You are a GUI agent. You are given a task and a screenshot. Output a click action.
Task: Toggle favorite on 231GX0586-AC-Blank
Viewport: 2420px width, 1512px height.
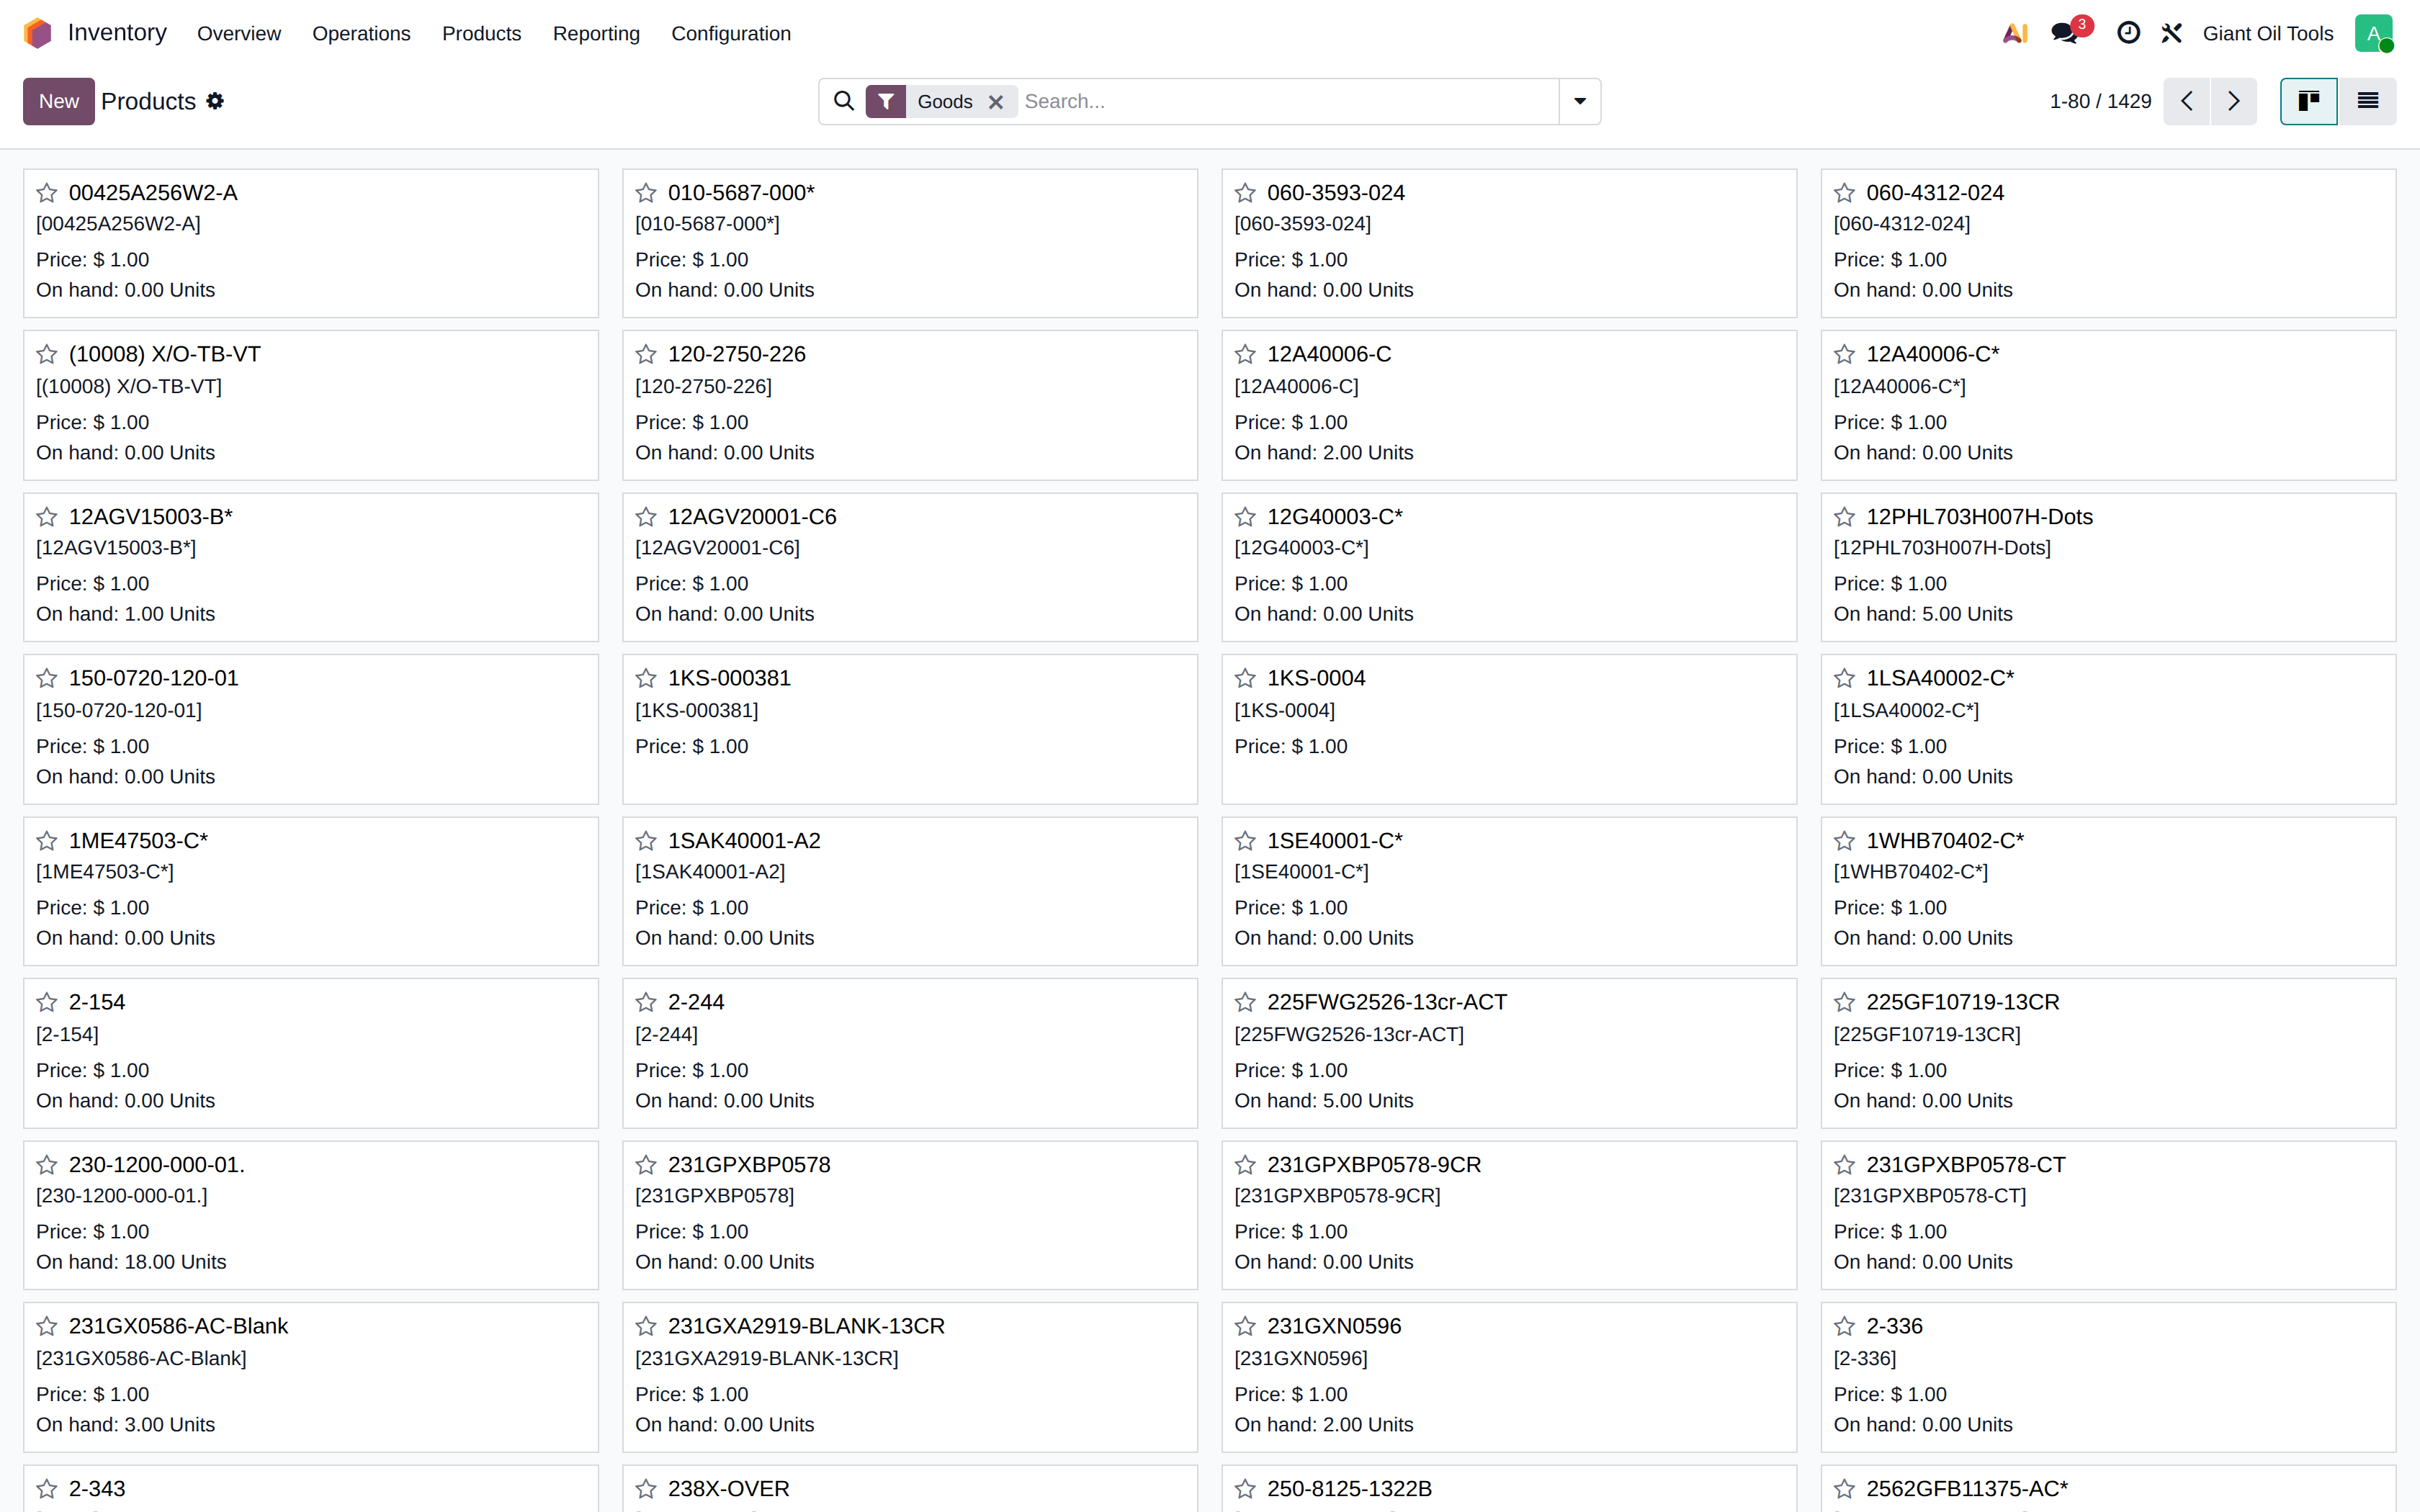pyautogui.click(x=47, y=1327)
